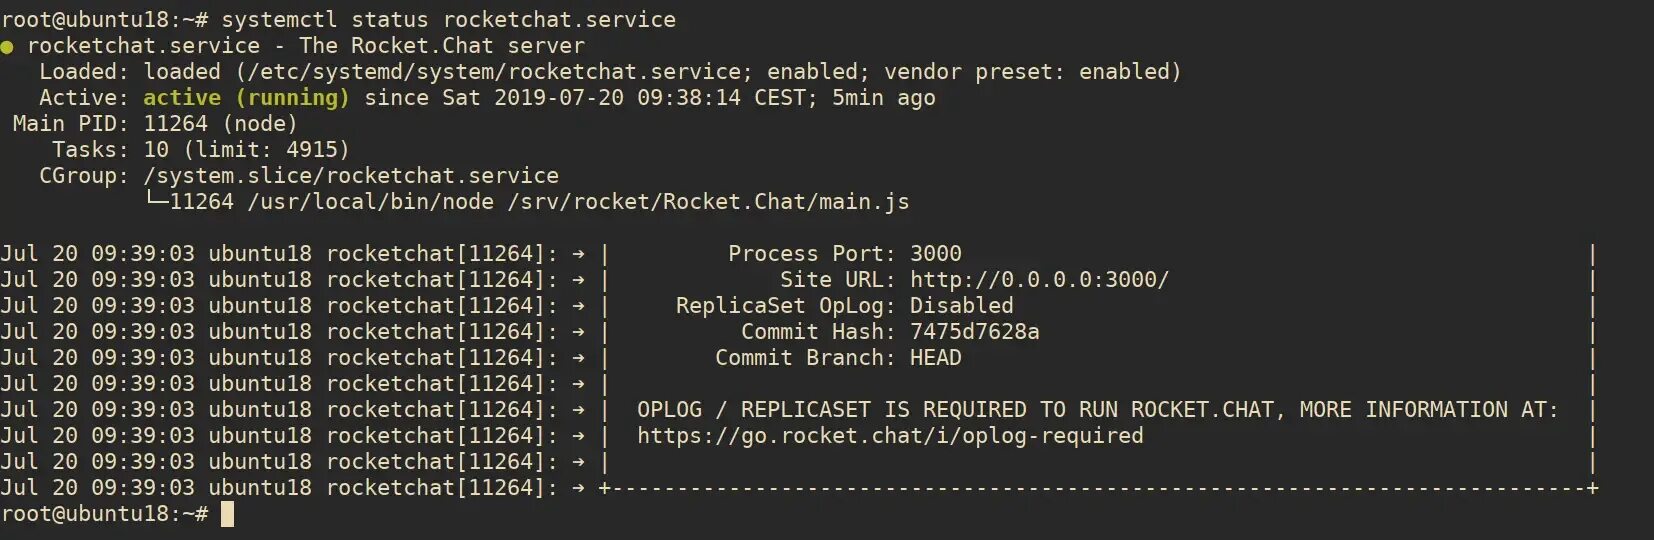Screen dimensions: 1654x540
Task: Select the "active (running)" status text
Action: [246, 98]
